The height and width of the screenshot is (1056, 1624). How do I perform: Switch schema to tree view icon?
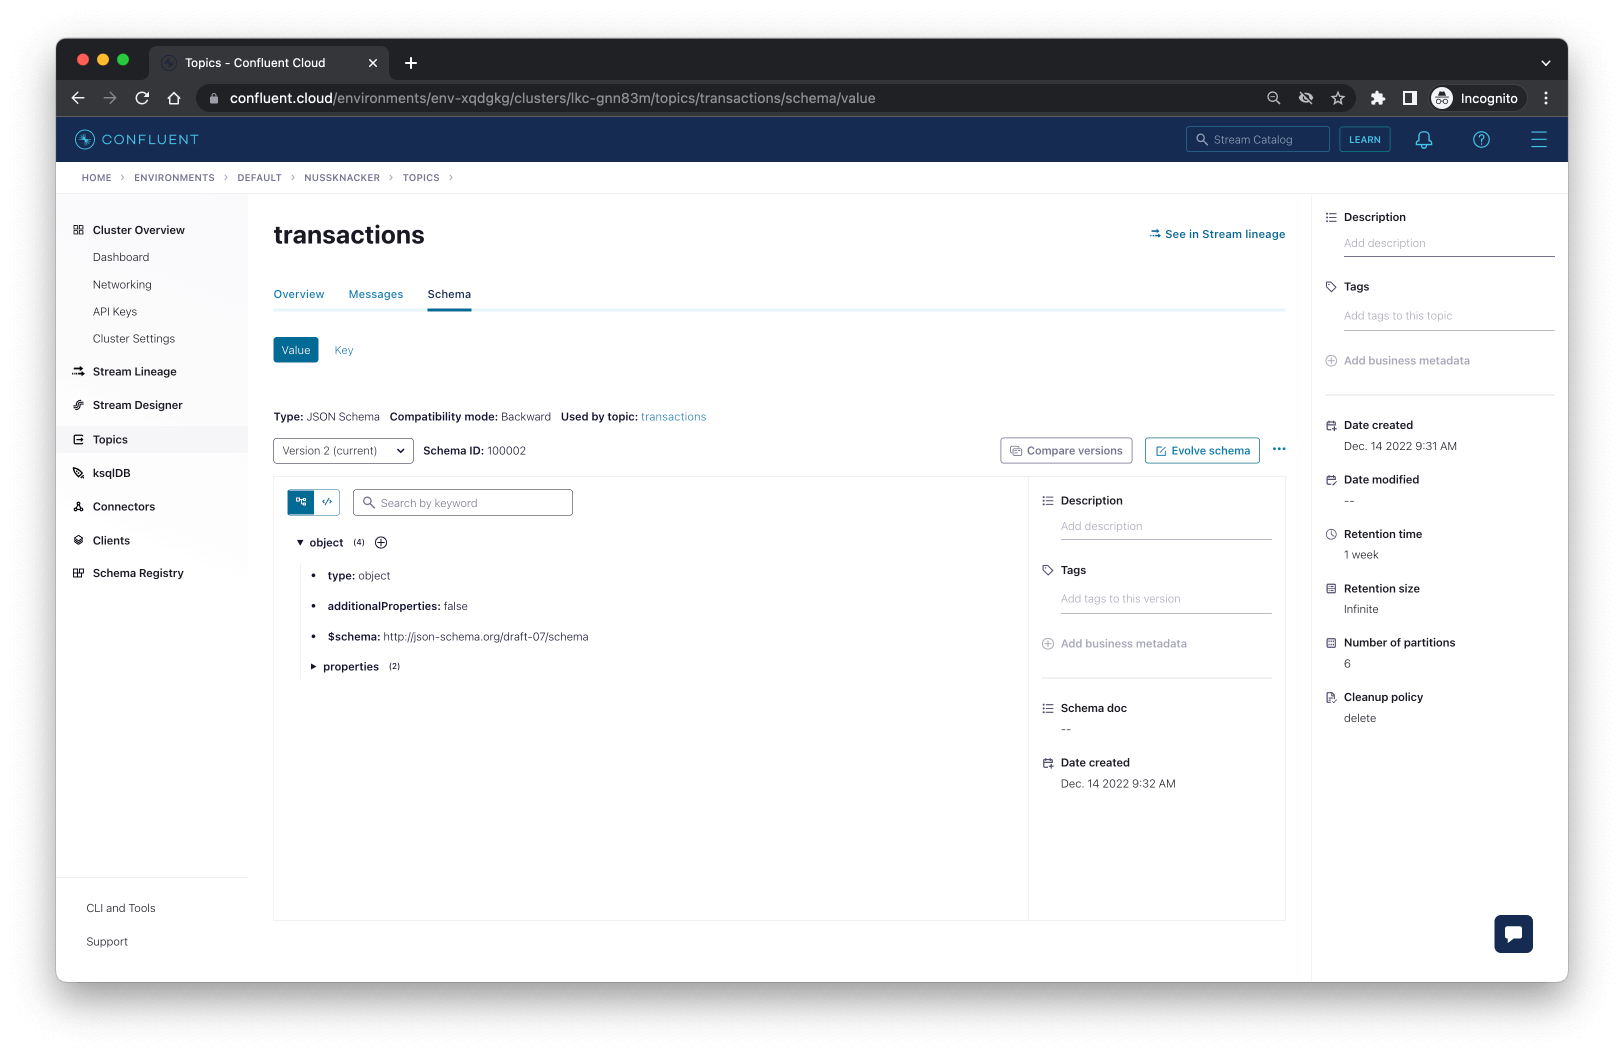pos(301,502)
